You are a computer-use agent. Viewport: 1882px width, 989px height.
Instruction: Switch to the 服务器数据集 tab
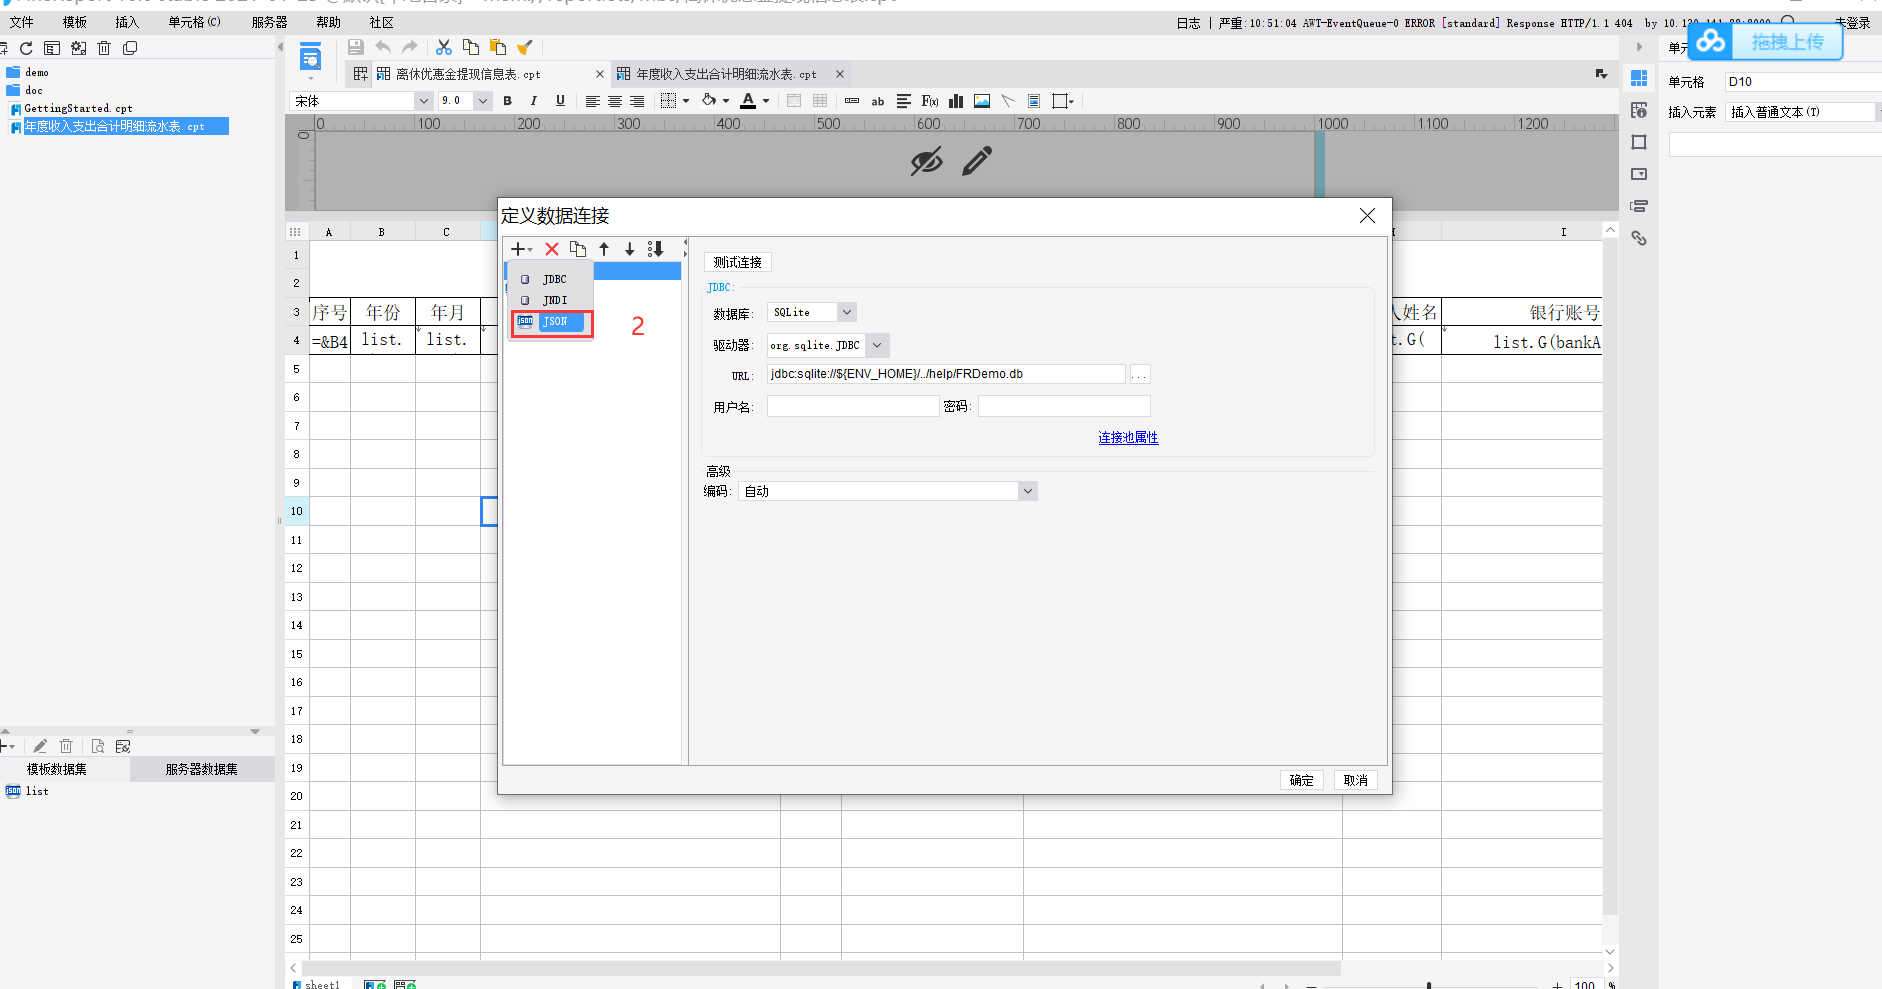click(202, 769)
